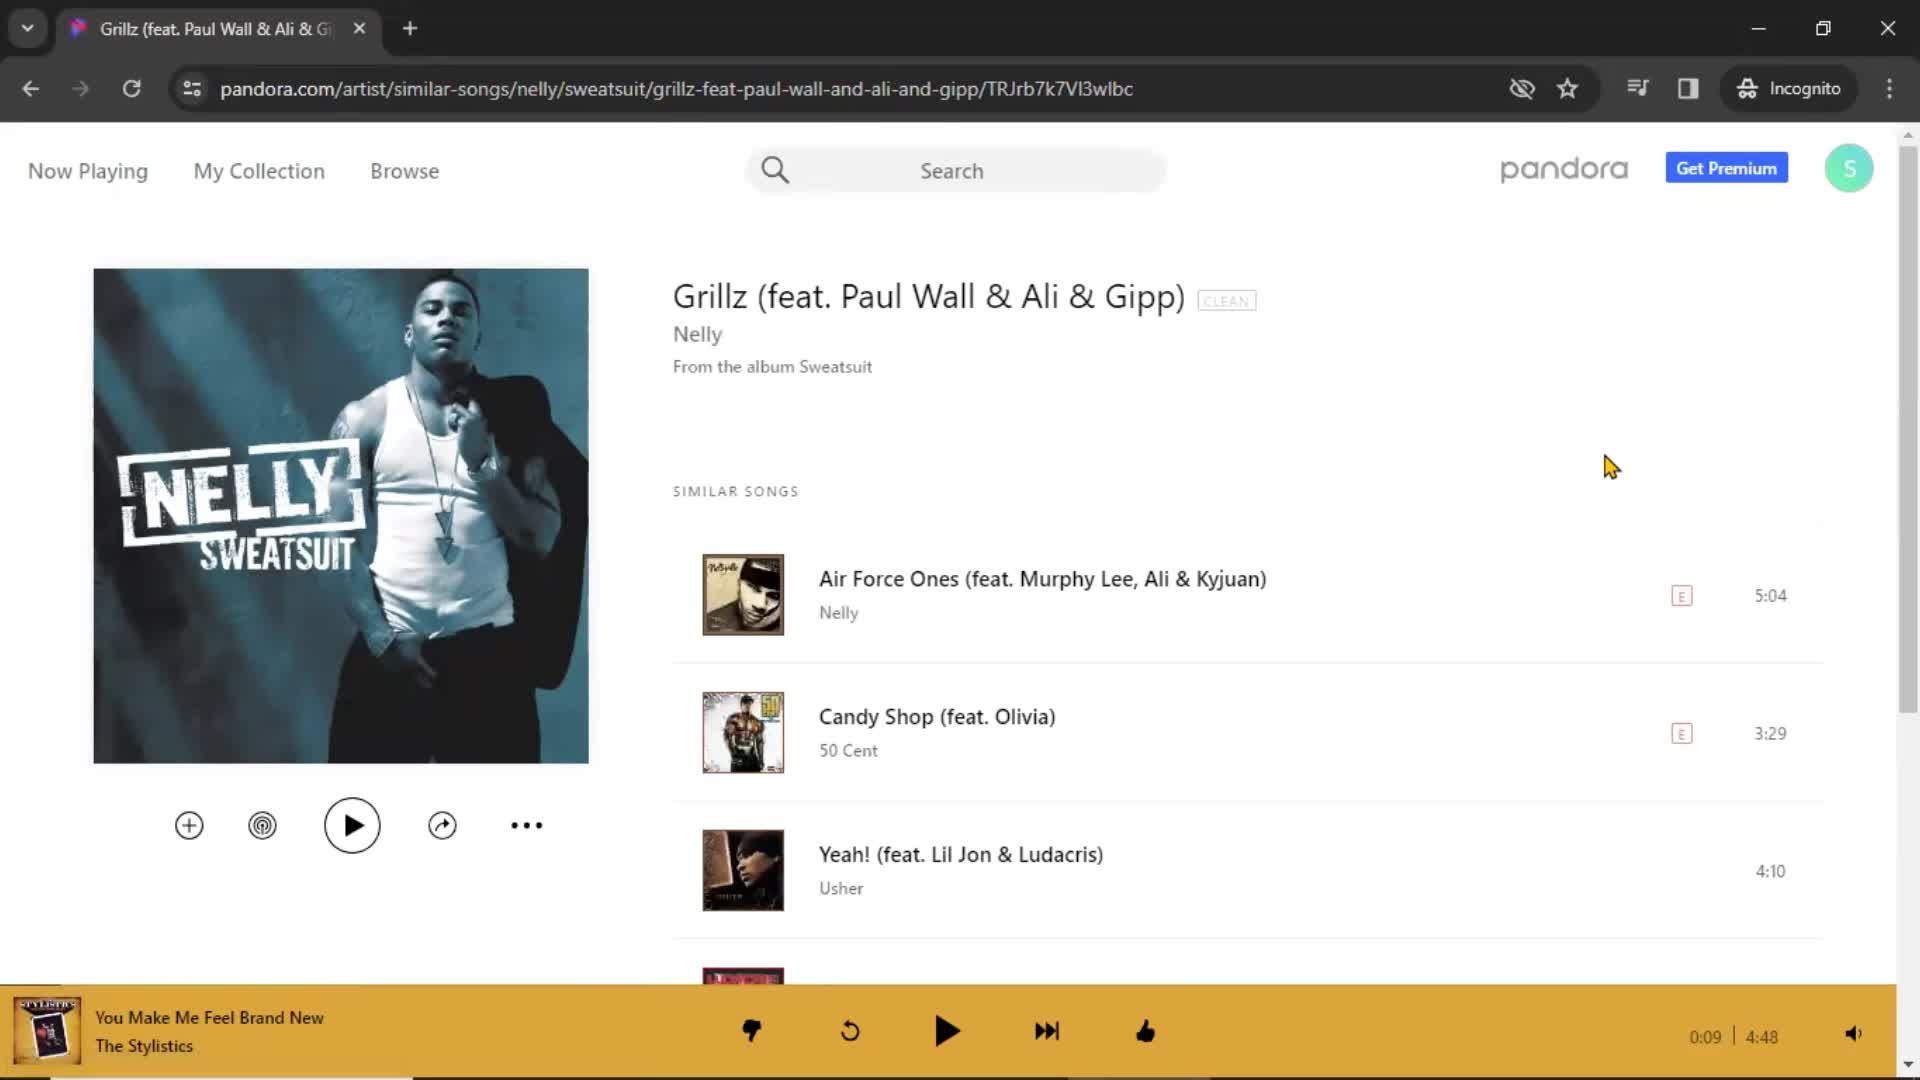Click the Get Premium button
The height and width of the screenshot is (1080, 1920).
click(x=1727, y=167)
